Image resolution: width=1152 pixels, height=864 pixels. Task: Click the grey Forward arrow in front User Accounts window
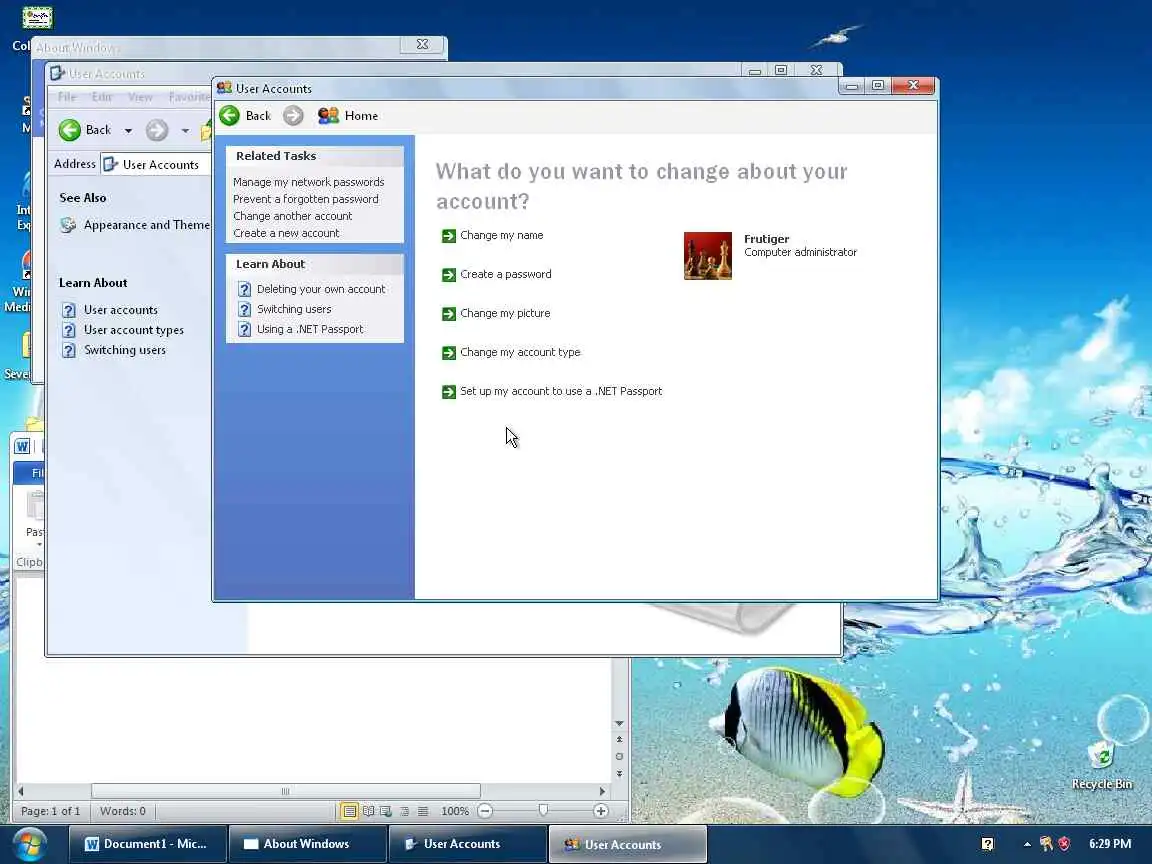point(293,115)
